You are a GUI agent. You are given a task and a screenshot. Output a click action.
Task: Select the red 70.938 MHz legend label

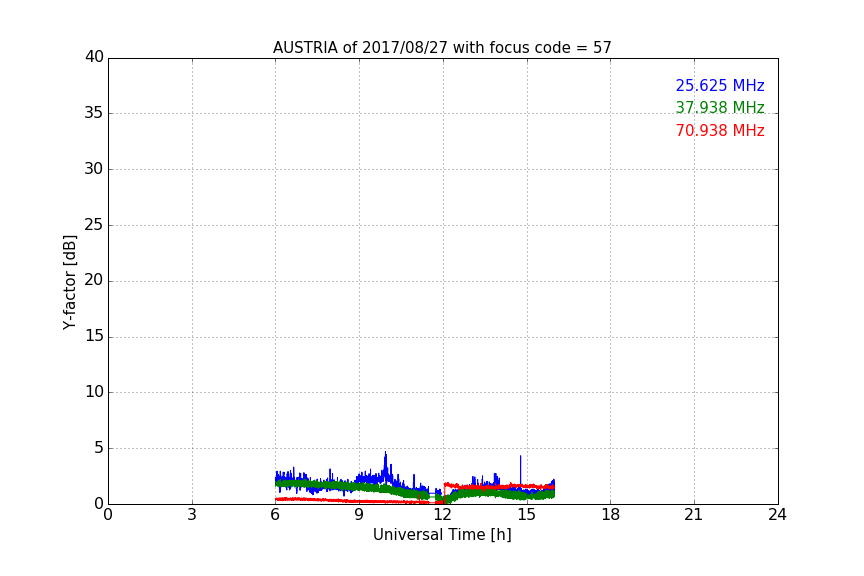point(720,131)
